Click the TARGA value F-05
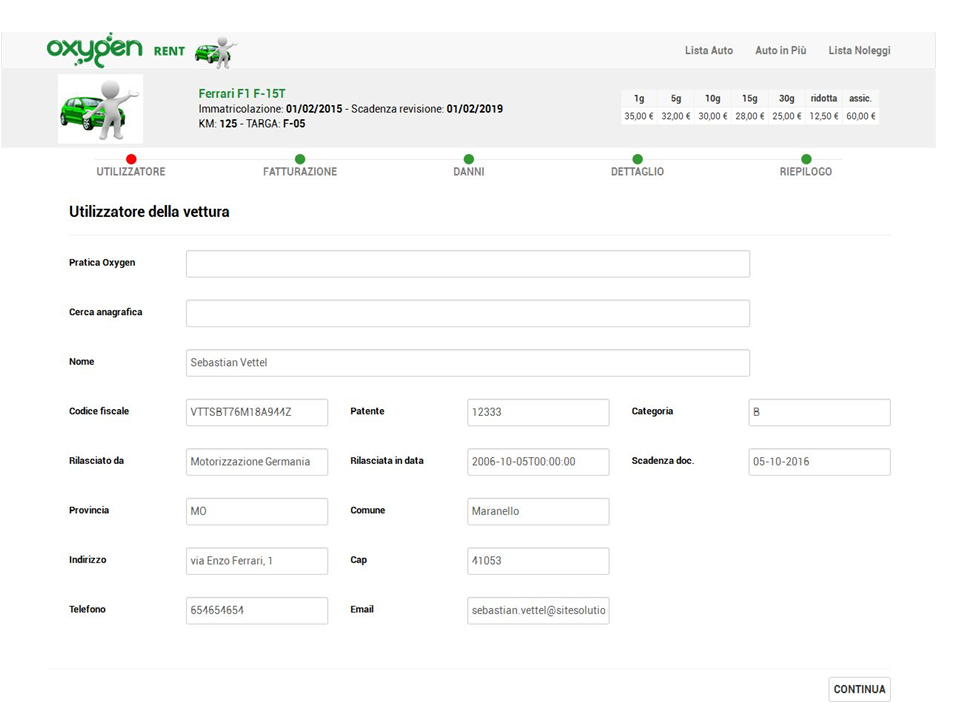The height and width of the screenshot is (720, 960). (x=294, y=124)
